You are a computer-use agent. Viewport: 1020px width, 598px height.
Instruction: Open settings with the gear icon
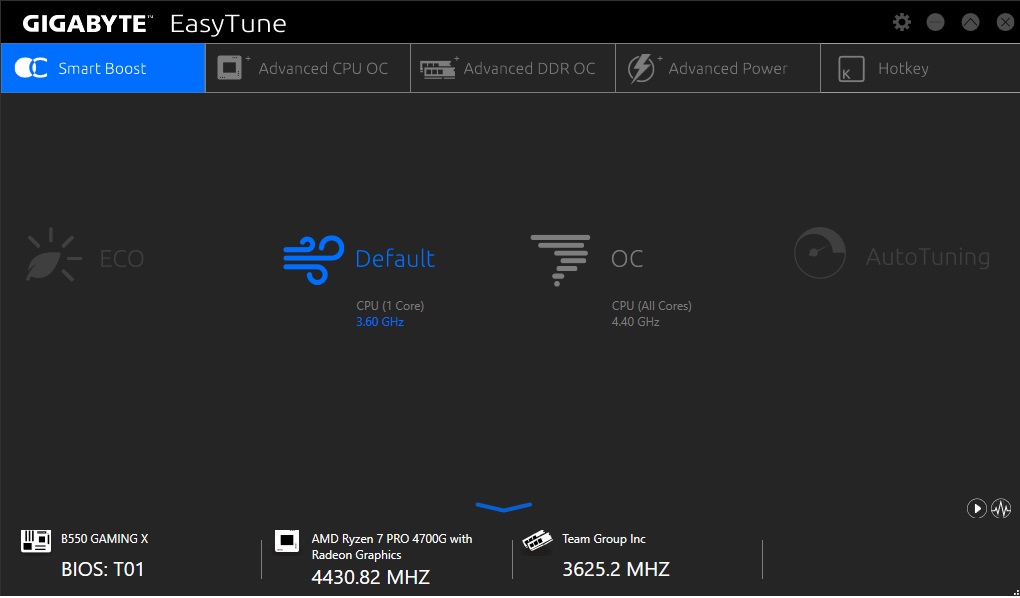pos(902,22)
